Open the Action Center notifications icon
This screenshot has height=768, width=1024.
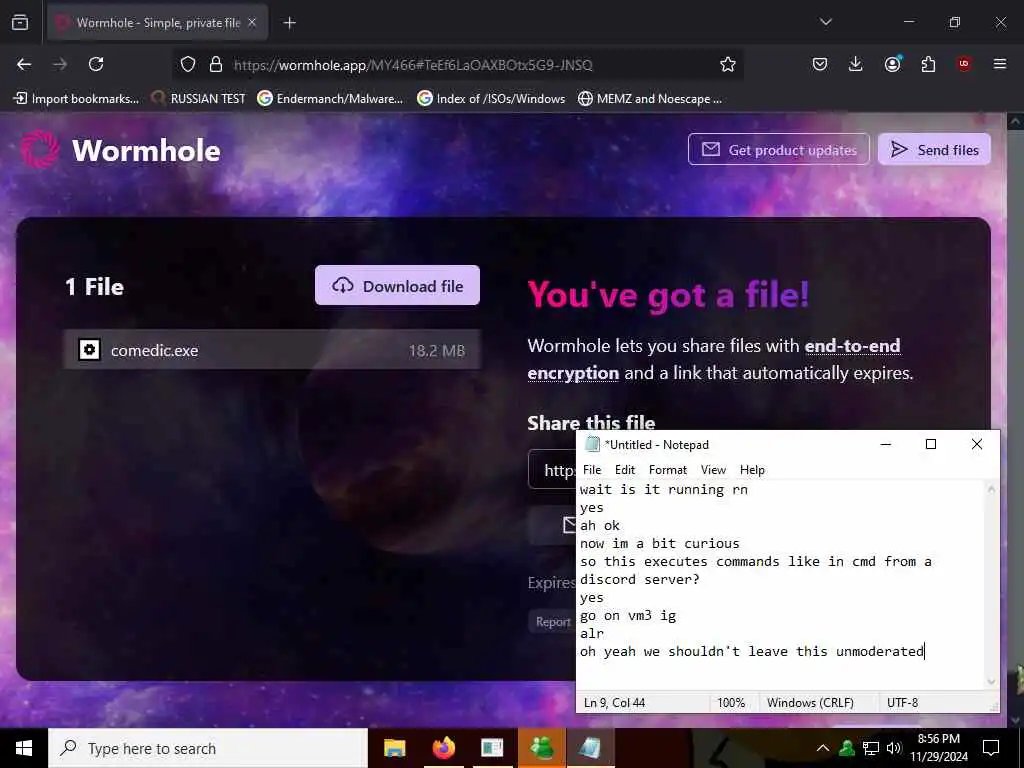pos(991,748)
